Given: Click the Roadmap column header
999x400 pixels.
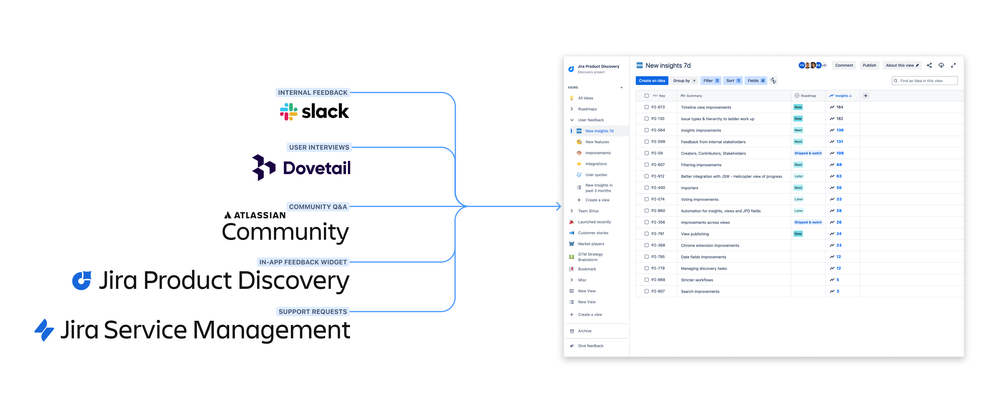Looking at the screenshot, I should click(807, 96).
